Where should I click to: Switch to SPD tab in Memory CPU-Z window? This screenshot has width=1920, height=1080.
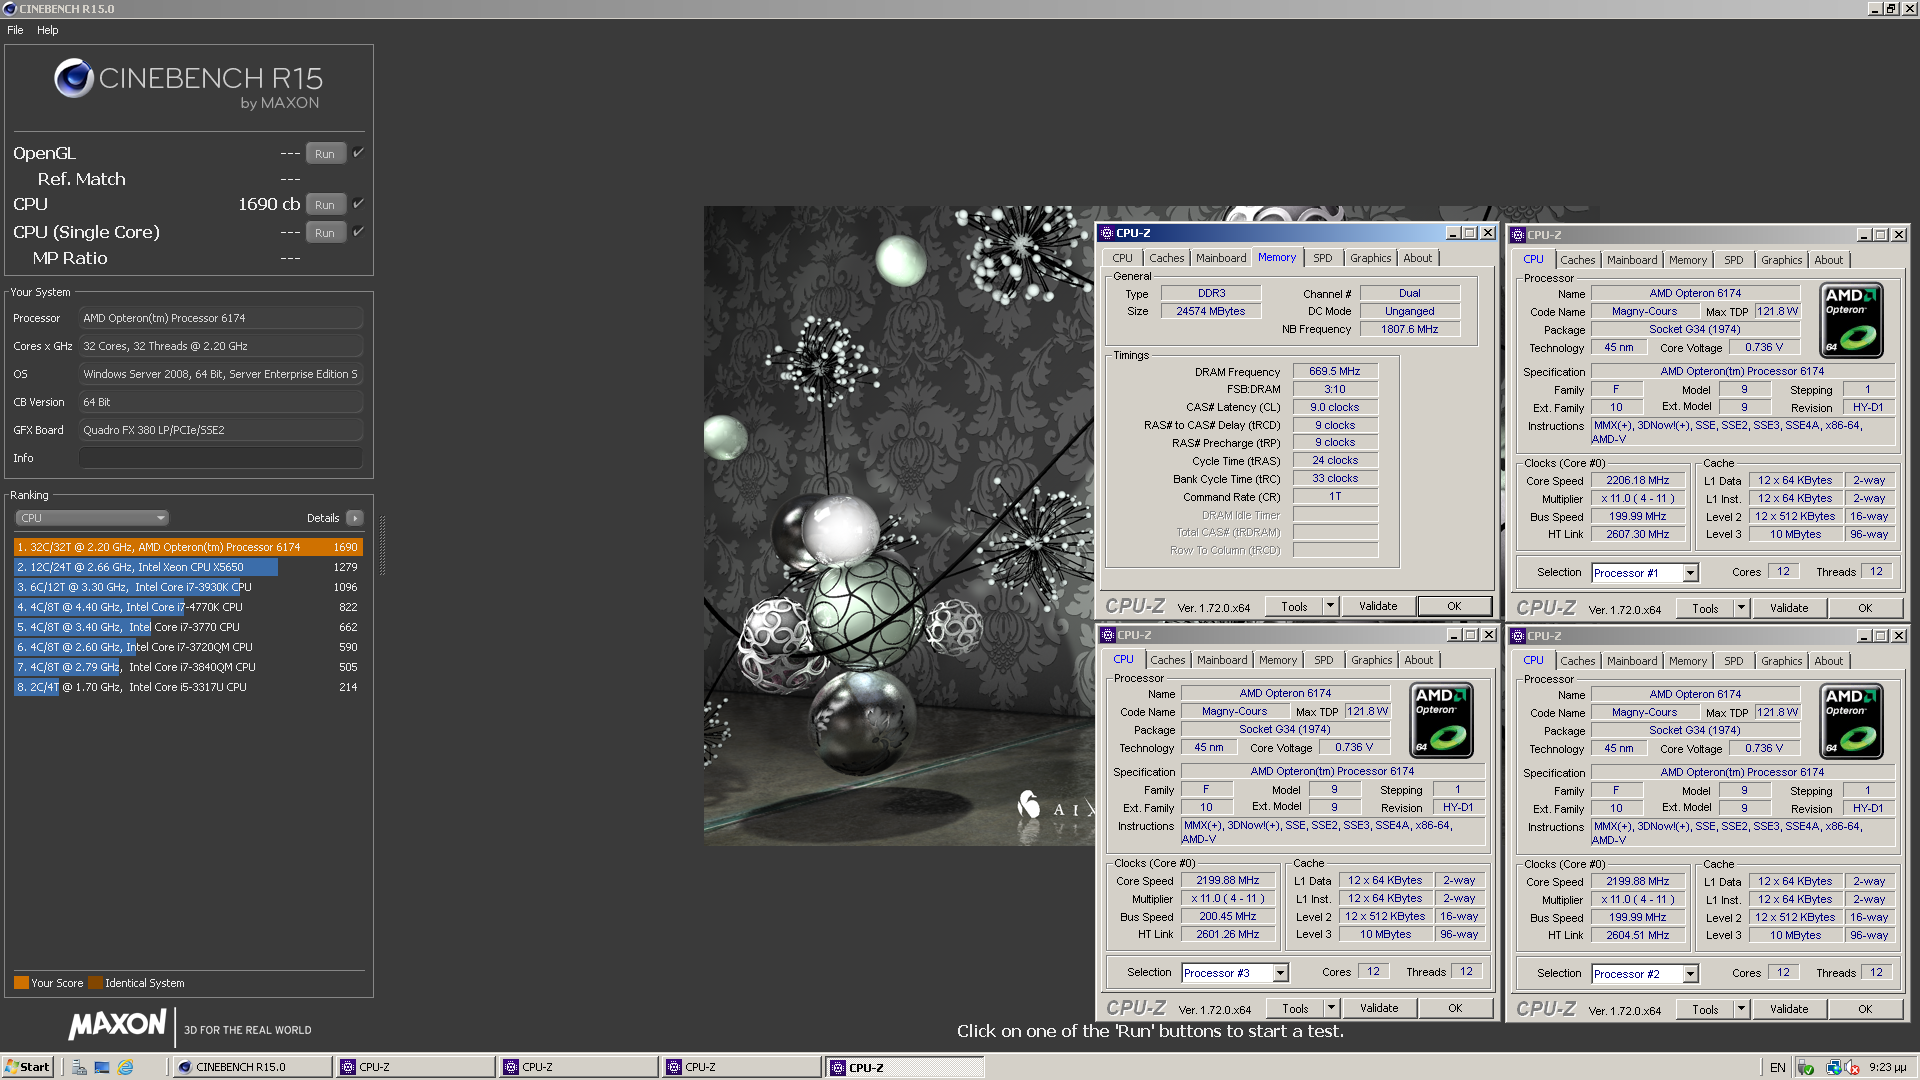(x=1323, y=258)
